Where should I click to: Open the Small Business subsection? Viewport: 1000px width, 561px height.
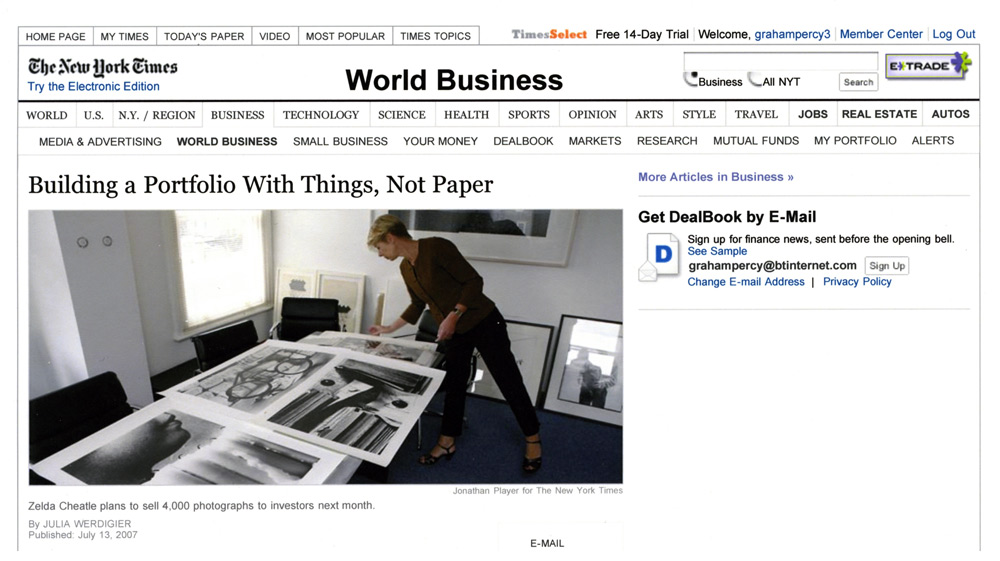coord(340,141)
